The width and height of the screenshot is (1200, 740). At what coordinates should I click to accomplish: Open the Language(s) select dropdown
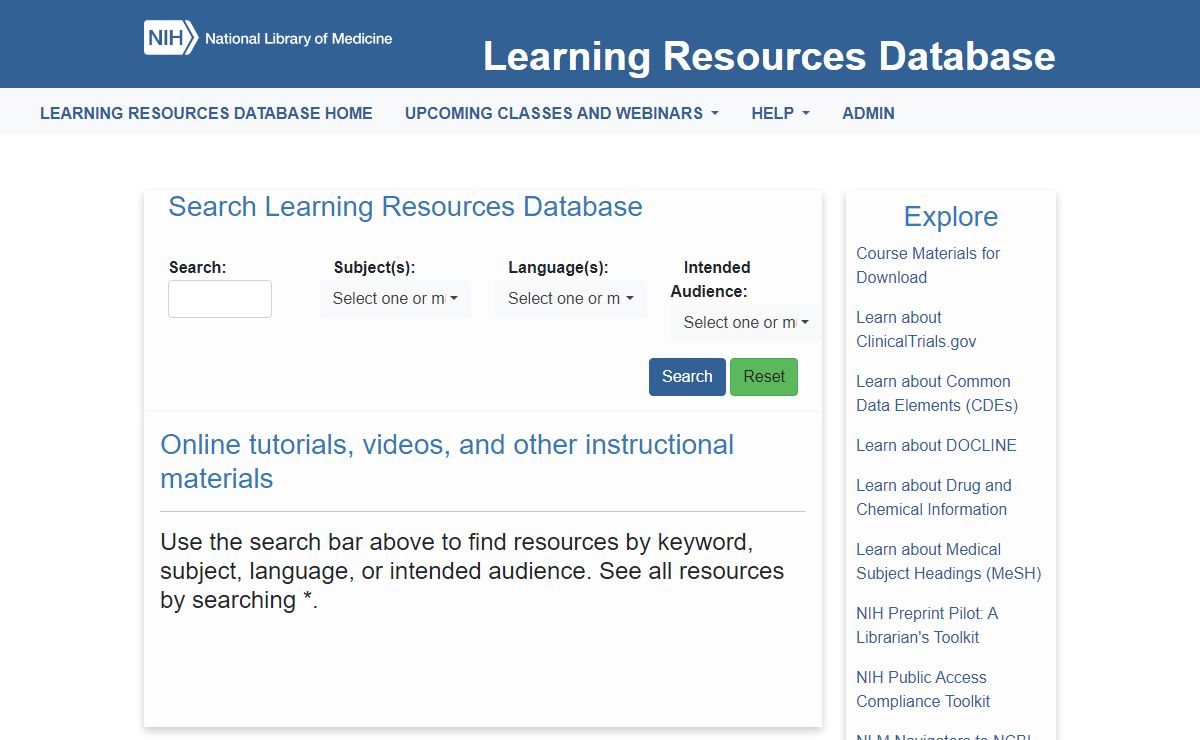pos(571,299)
